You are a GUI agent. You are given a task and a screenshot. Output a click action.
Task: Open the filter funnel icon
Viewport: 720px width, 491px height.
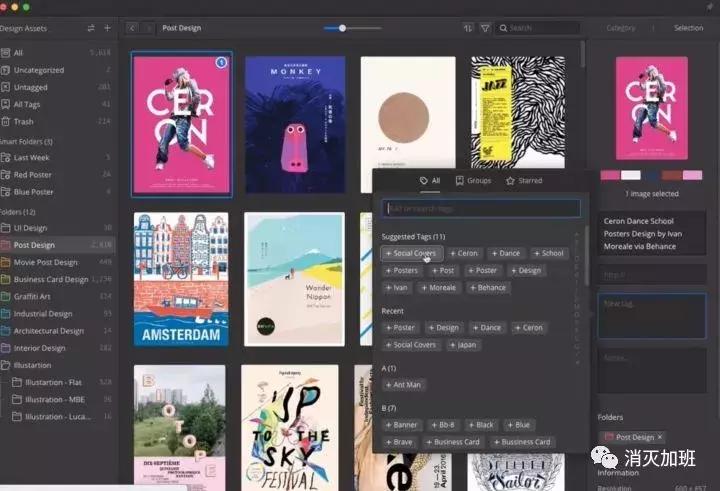click(485, 28)
